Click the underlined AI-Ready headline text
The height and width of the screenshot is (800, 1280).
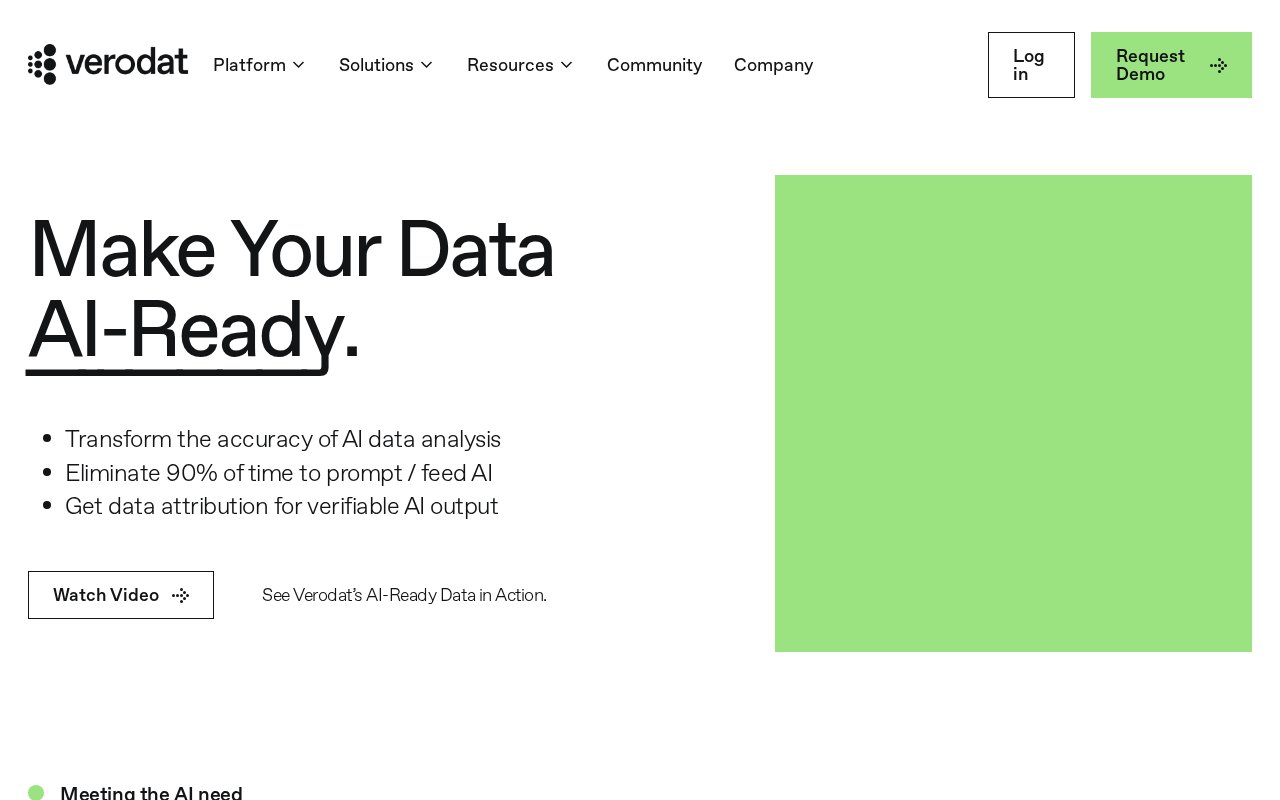[185, 330]
